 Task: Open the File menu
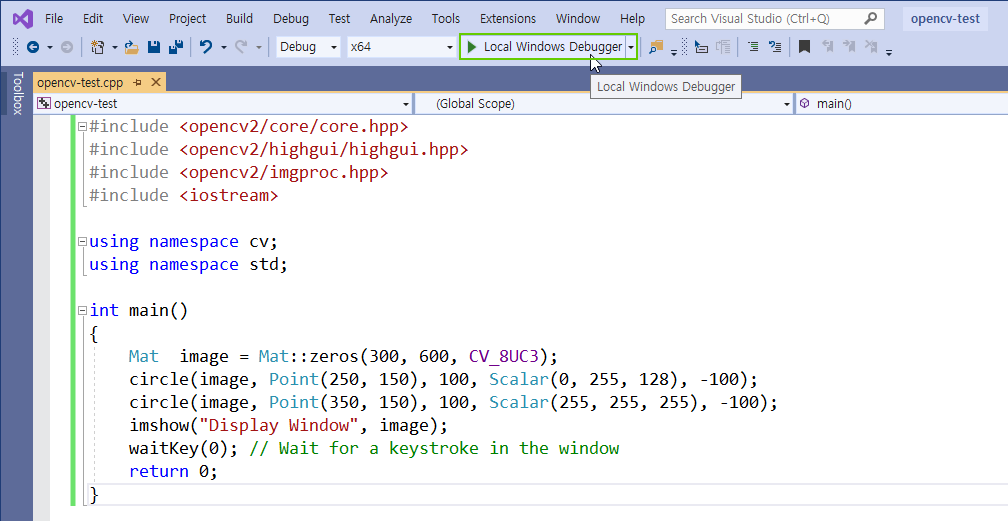[x=54, y=19]
